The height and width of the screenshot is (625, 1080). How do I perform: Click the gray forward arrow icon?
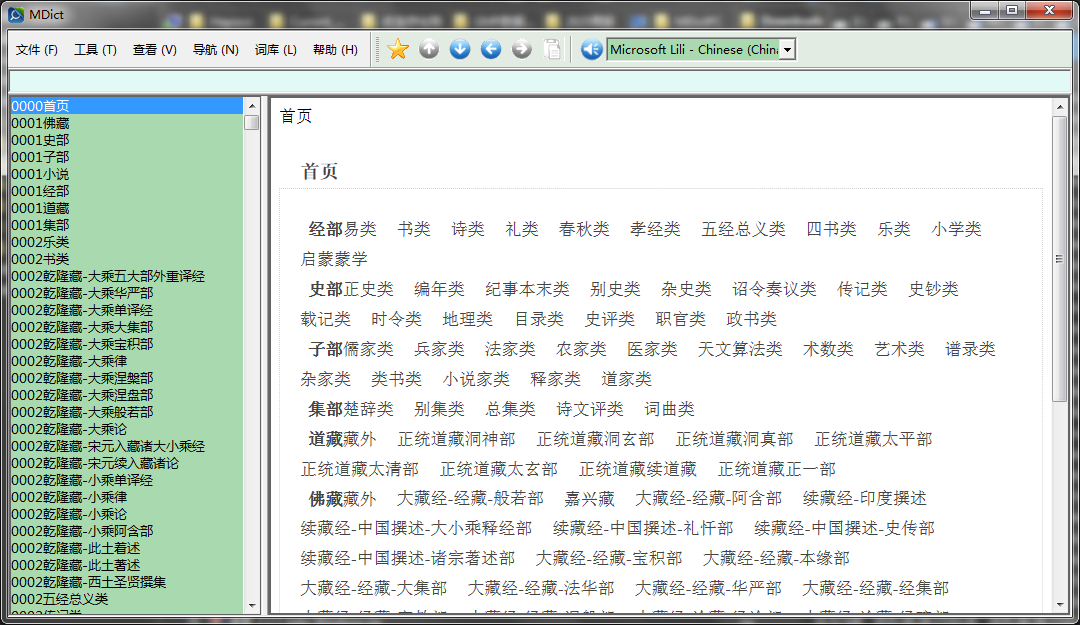[x=522, y=49]
